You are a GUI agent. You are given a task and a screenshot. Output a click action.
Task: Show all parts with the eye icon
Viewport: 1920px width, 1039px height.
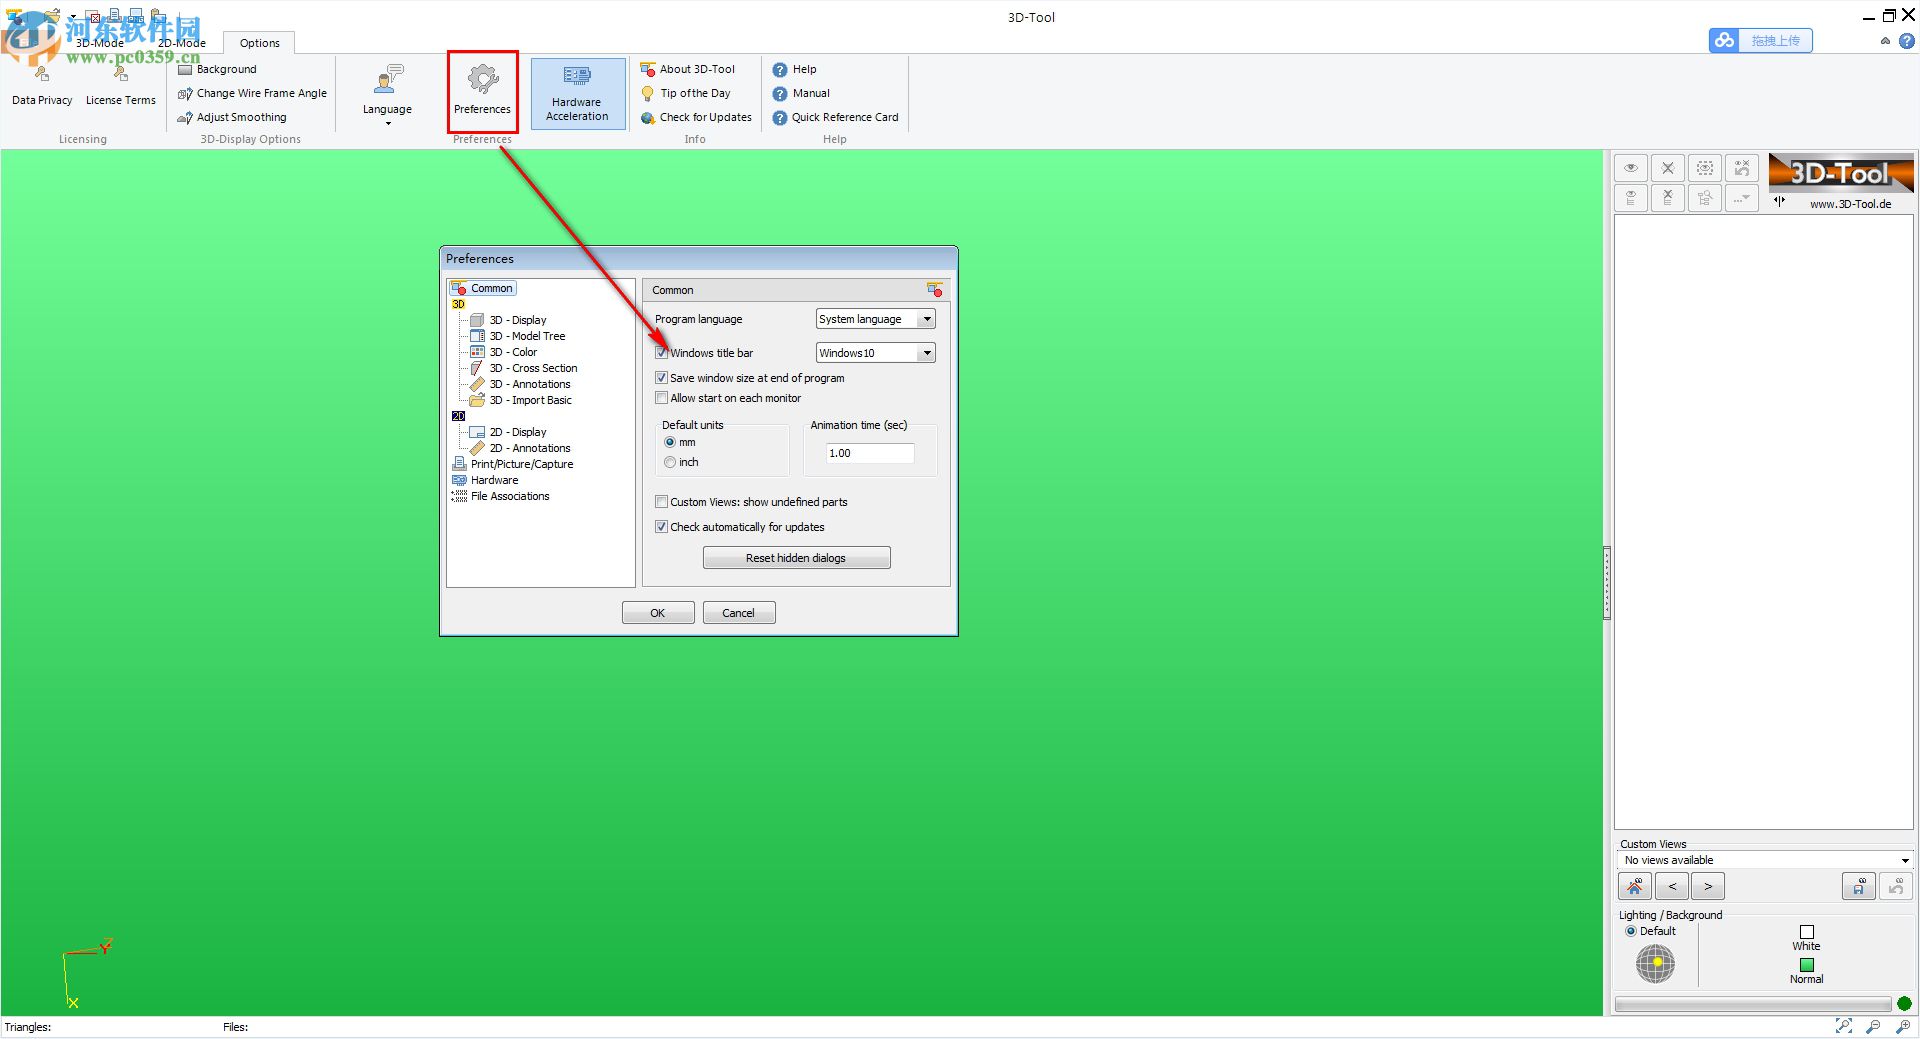point(1630,168)
